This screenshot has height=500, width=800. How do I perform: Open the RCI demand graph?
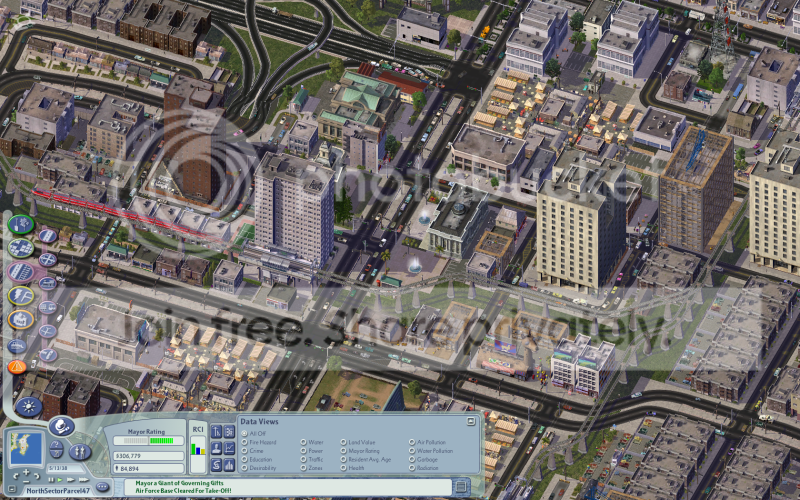(198, 455)
